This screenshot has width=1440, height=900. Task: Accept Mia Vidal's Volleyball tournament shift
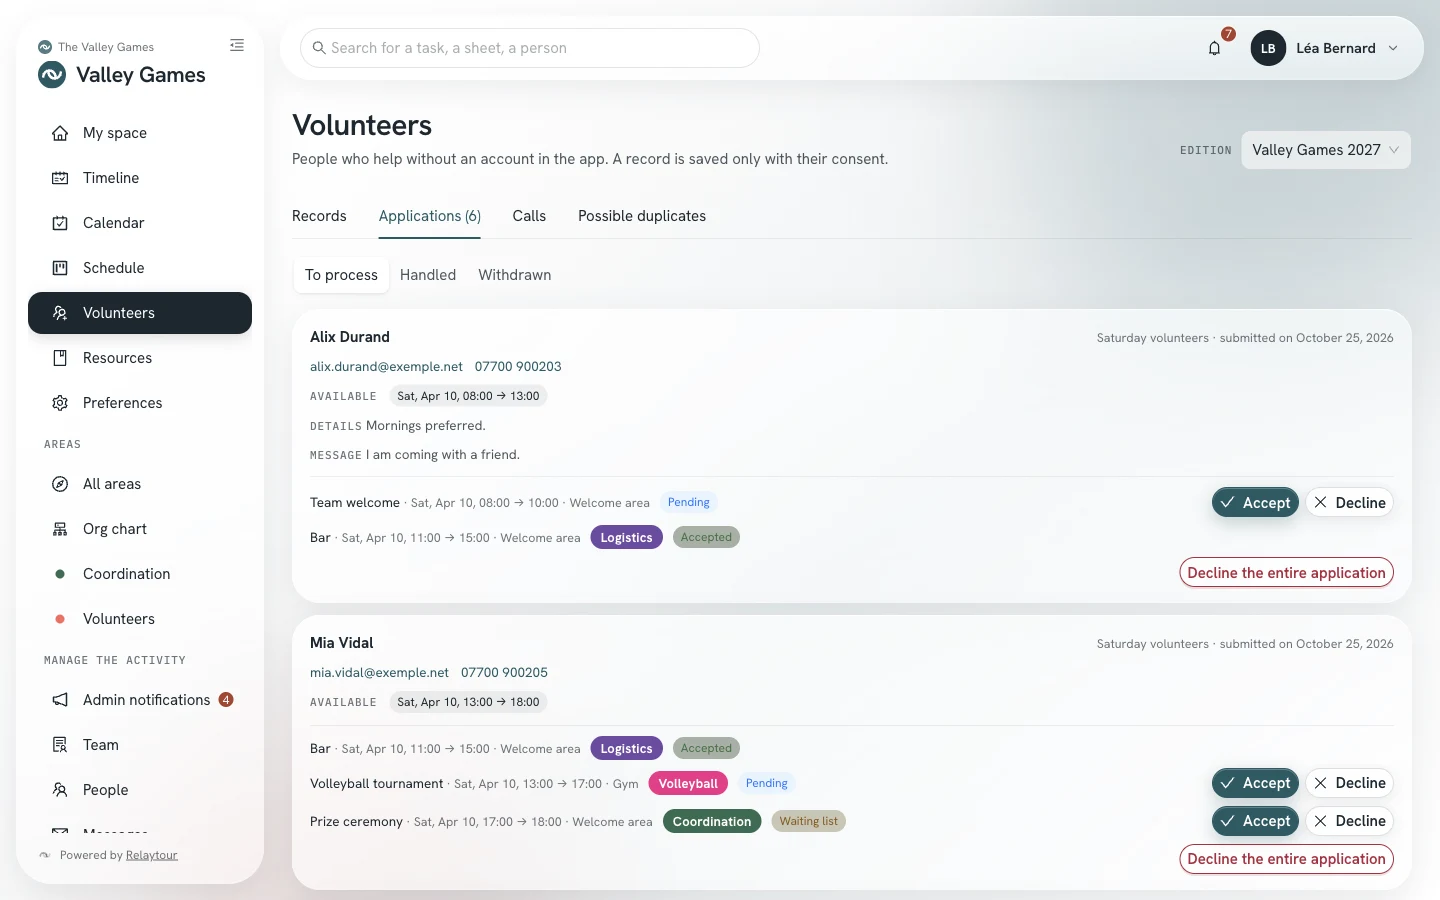point(1255,783)
